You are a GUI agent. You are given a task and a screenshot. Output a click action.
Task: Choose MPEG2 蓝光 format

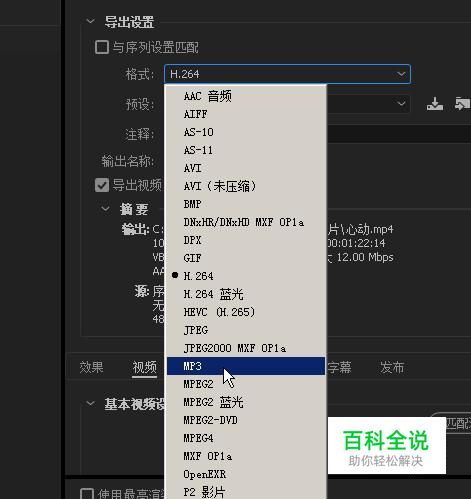pyautogui.click(x=246, y=402)
